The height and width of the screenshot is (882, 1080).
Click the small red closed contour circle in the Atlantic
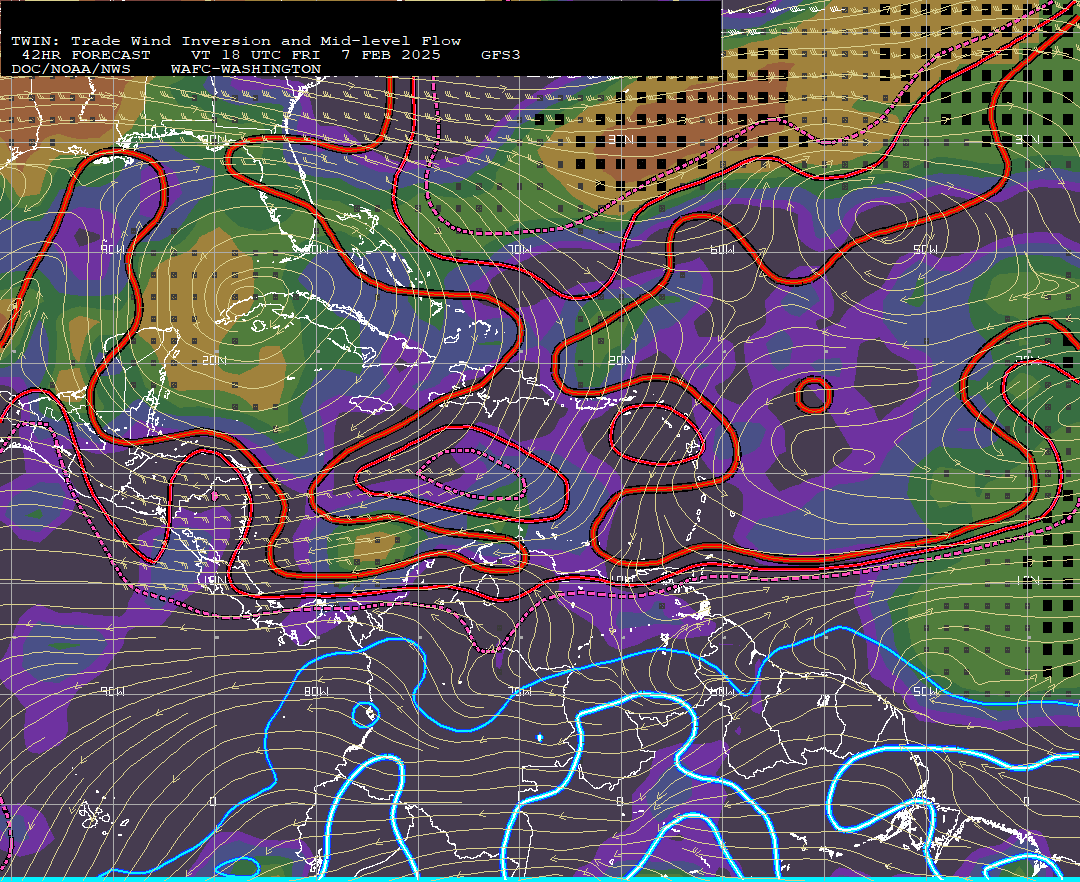coord(813,395)
